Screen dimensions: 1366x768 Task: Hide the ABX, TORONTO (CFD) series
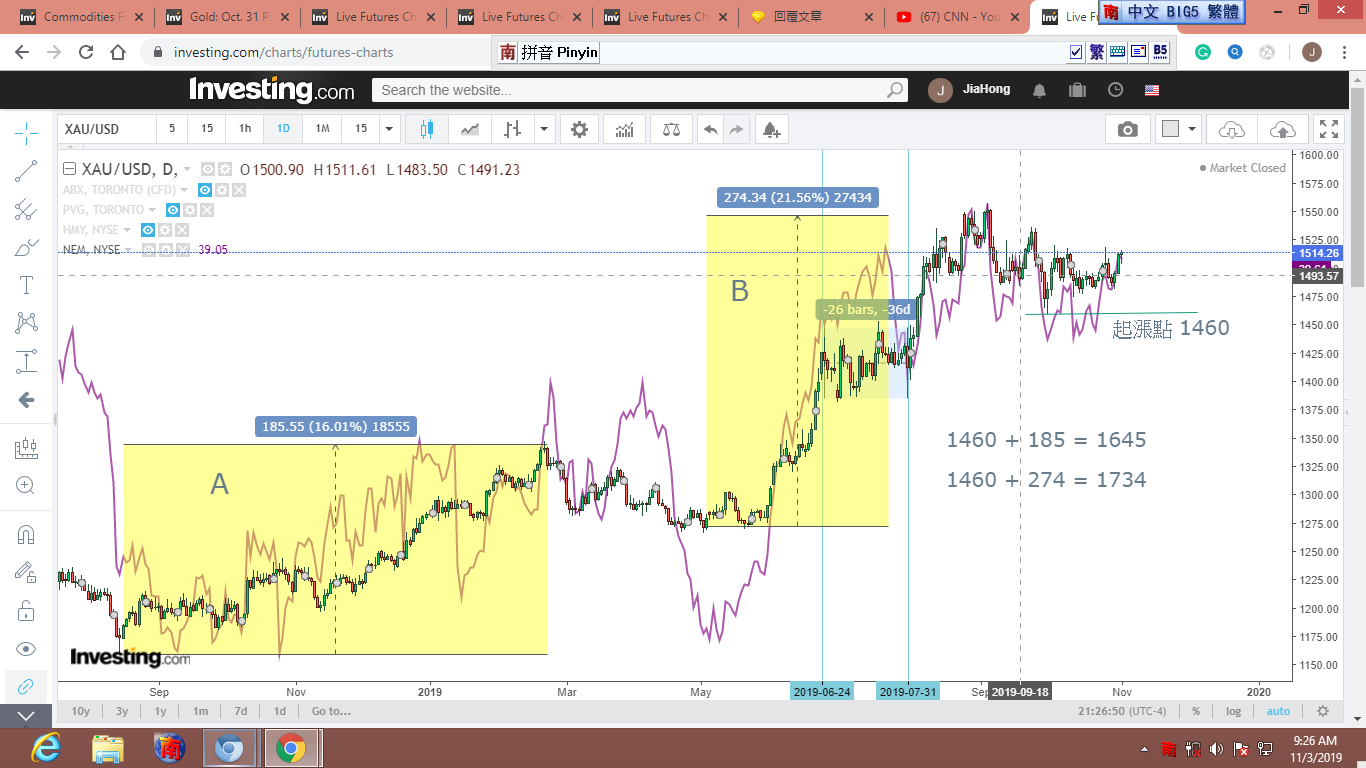coord(205,190)
